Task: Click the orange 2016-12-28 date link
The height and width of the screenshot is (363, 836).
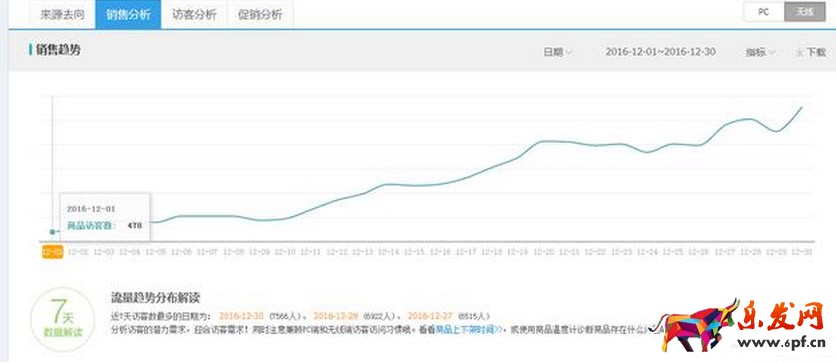Action: [x=336, y=316]
